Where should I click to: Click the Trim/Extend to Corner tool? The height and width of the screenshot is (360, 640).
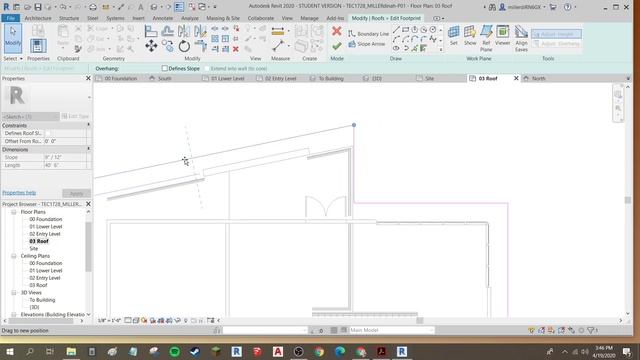coord(200,46)
